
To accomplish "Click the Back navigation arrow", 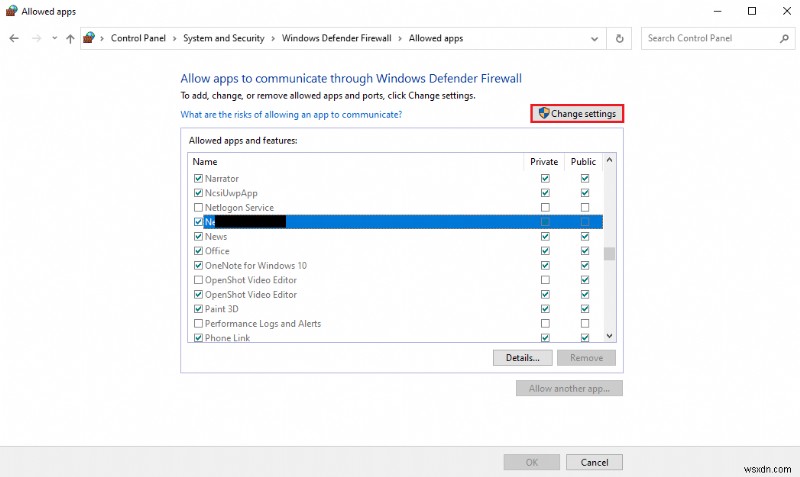I will pyautogui.click(x=14, y=38).
